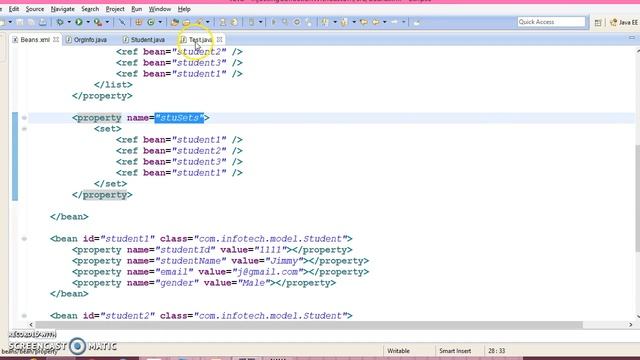Click the Run External Tools icon
Screen dimensions: 640x360
(98, 22)
